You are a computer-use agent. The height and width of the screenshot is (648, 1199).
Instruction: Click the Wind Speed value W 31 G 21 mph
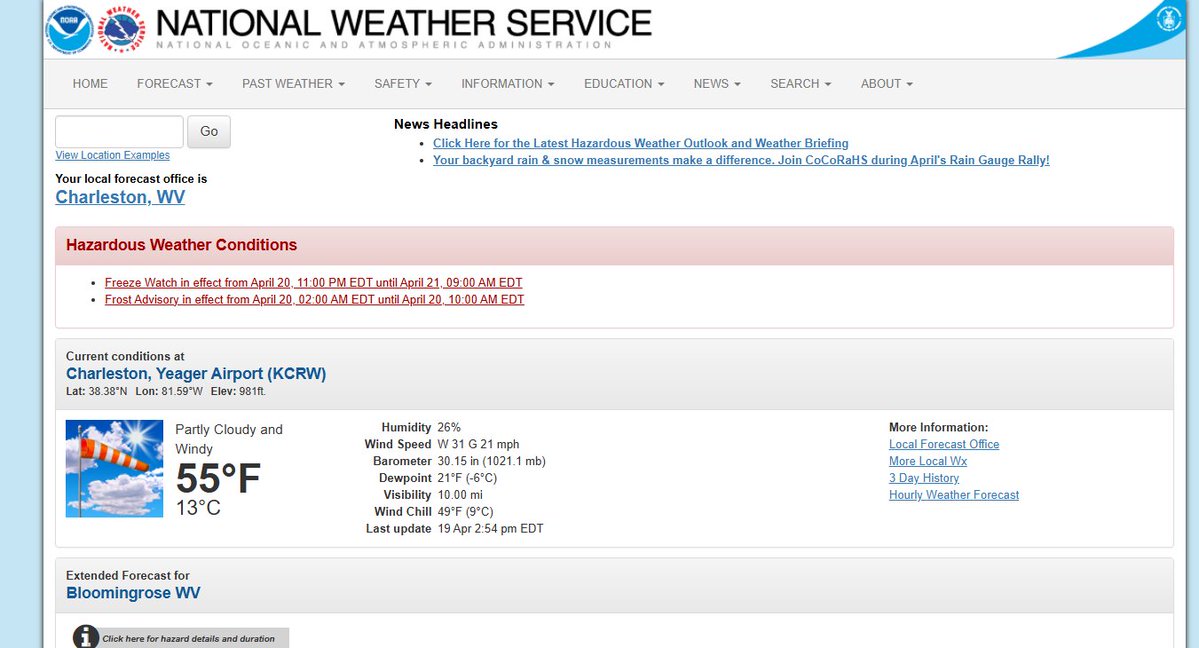(x=478, y=444)
